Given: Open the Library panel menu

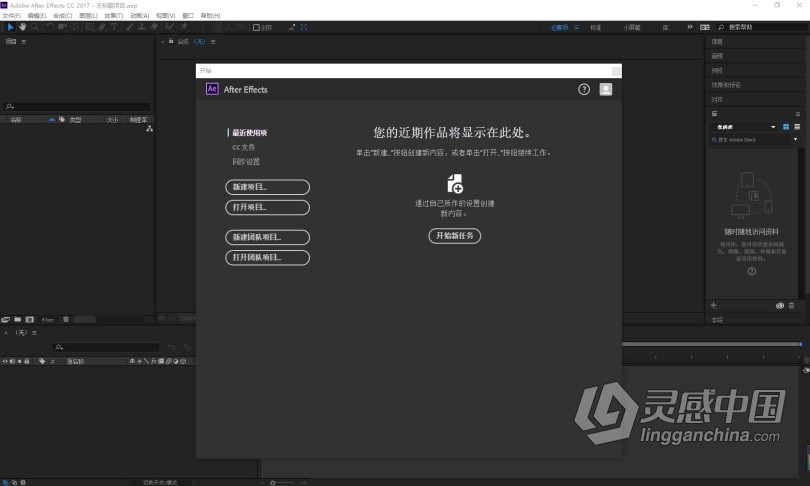Looking at the screenshot, I should [x=798, y=114].
